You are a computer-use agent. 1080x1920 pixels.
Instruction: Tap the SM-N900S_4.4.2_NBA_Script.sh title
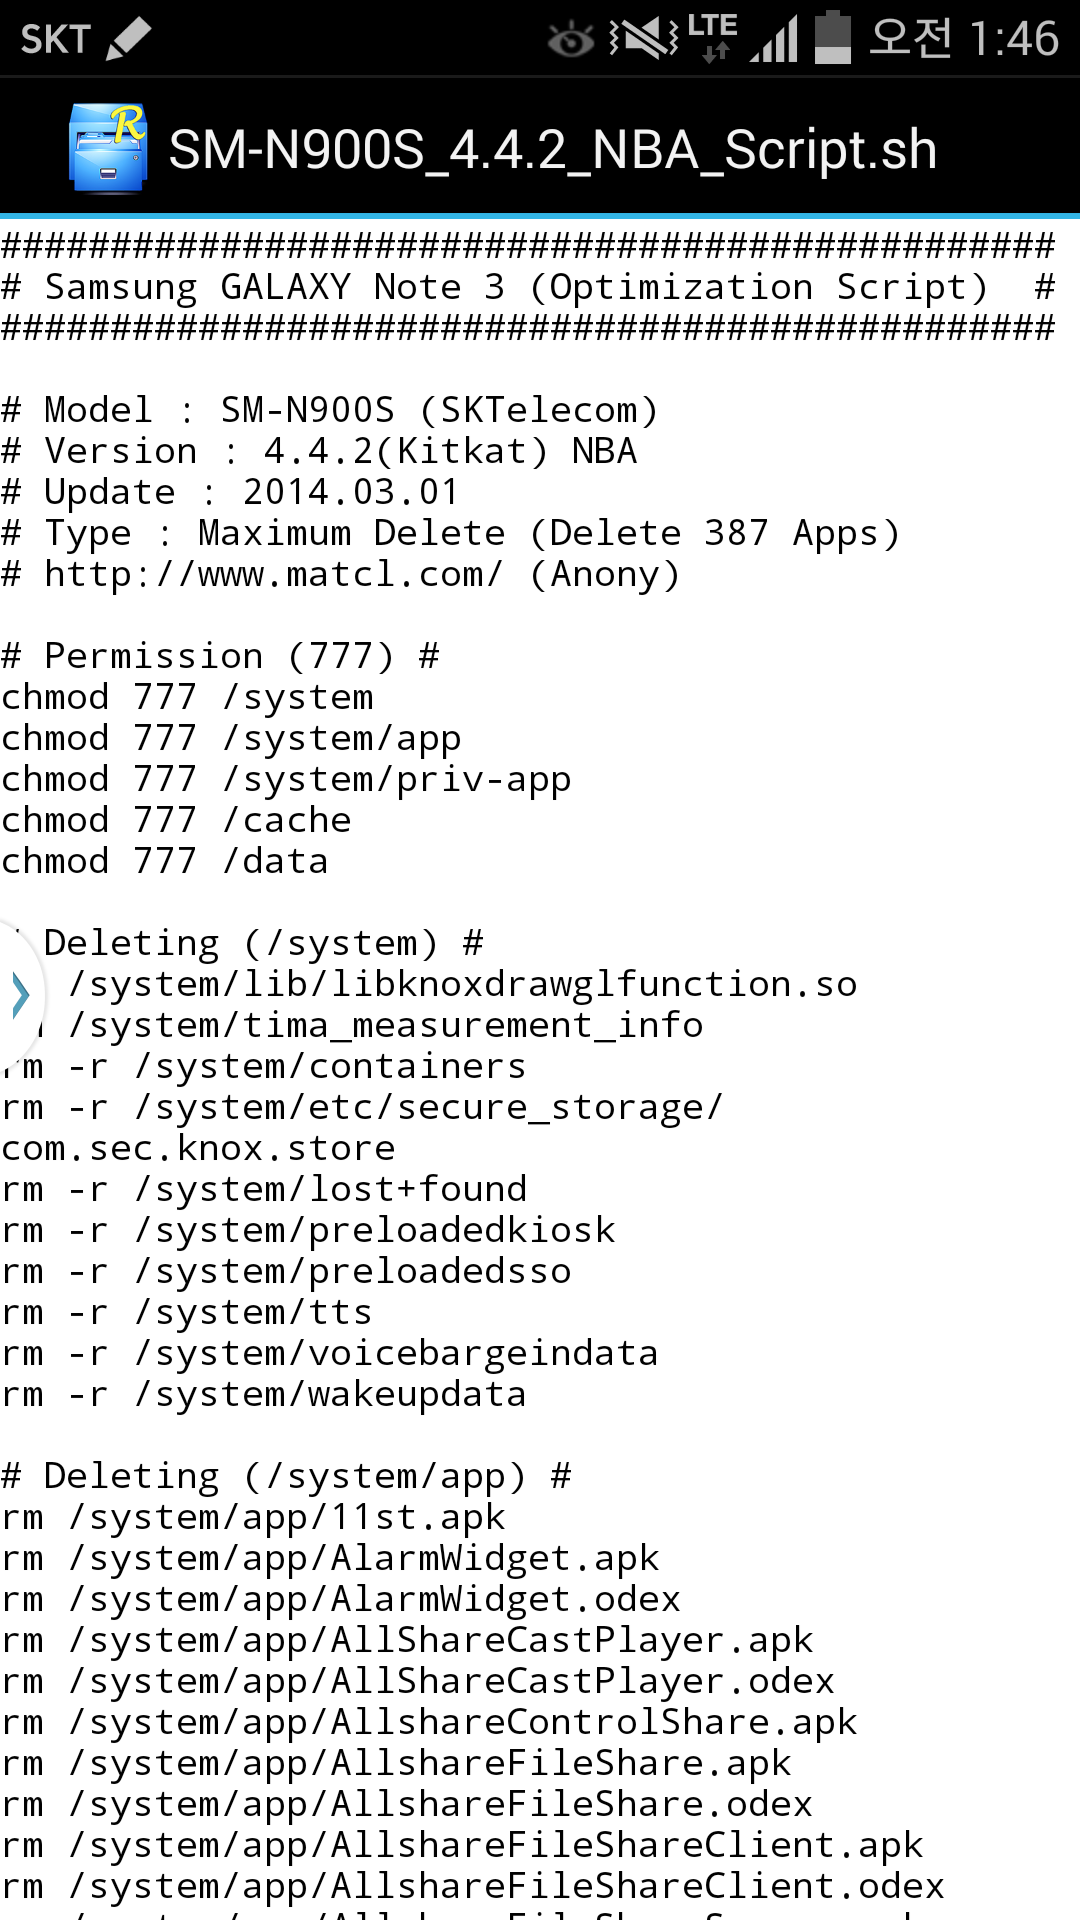tap(552, 150)
